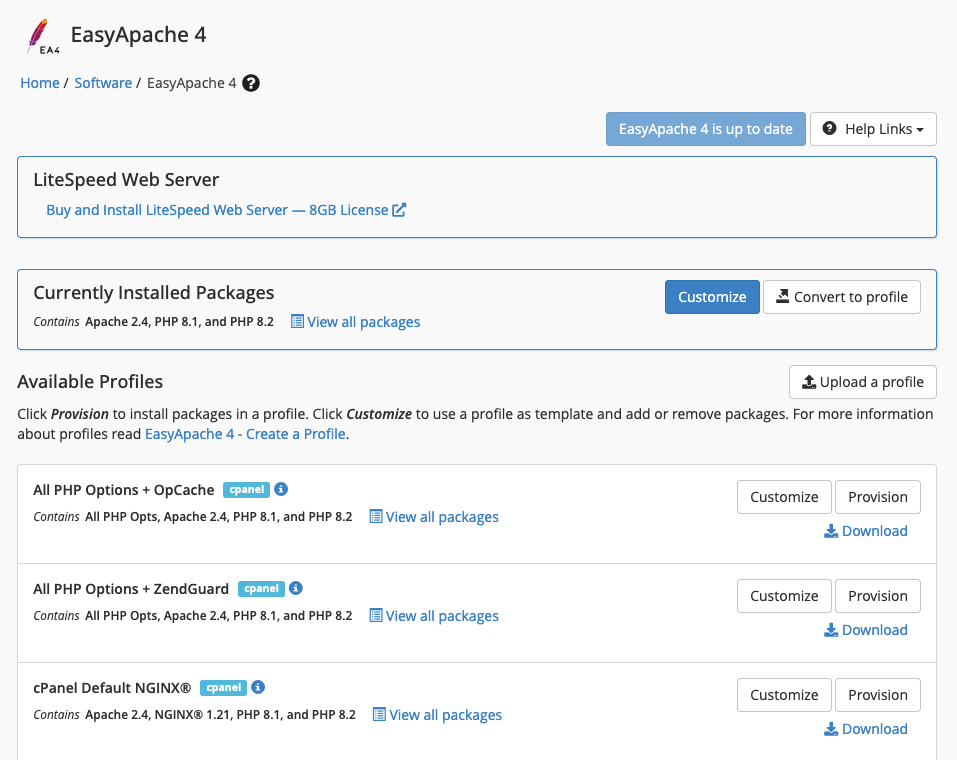Open the Help Links dropdown
Viewport: 957px width, 760px height.
click(873, 129)
